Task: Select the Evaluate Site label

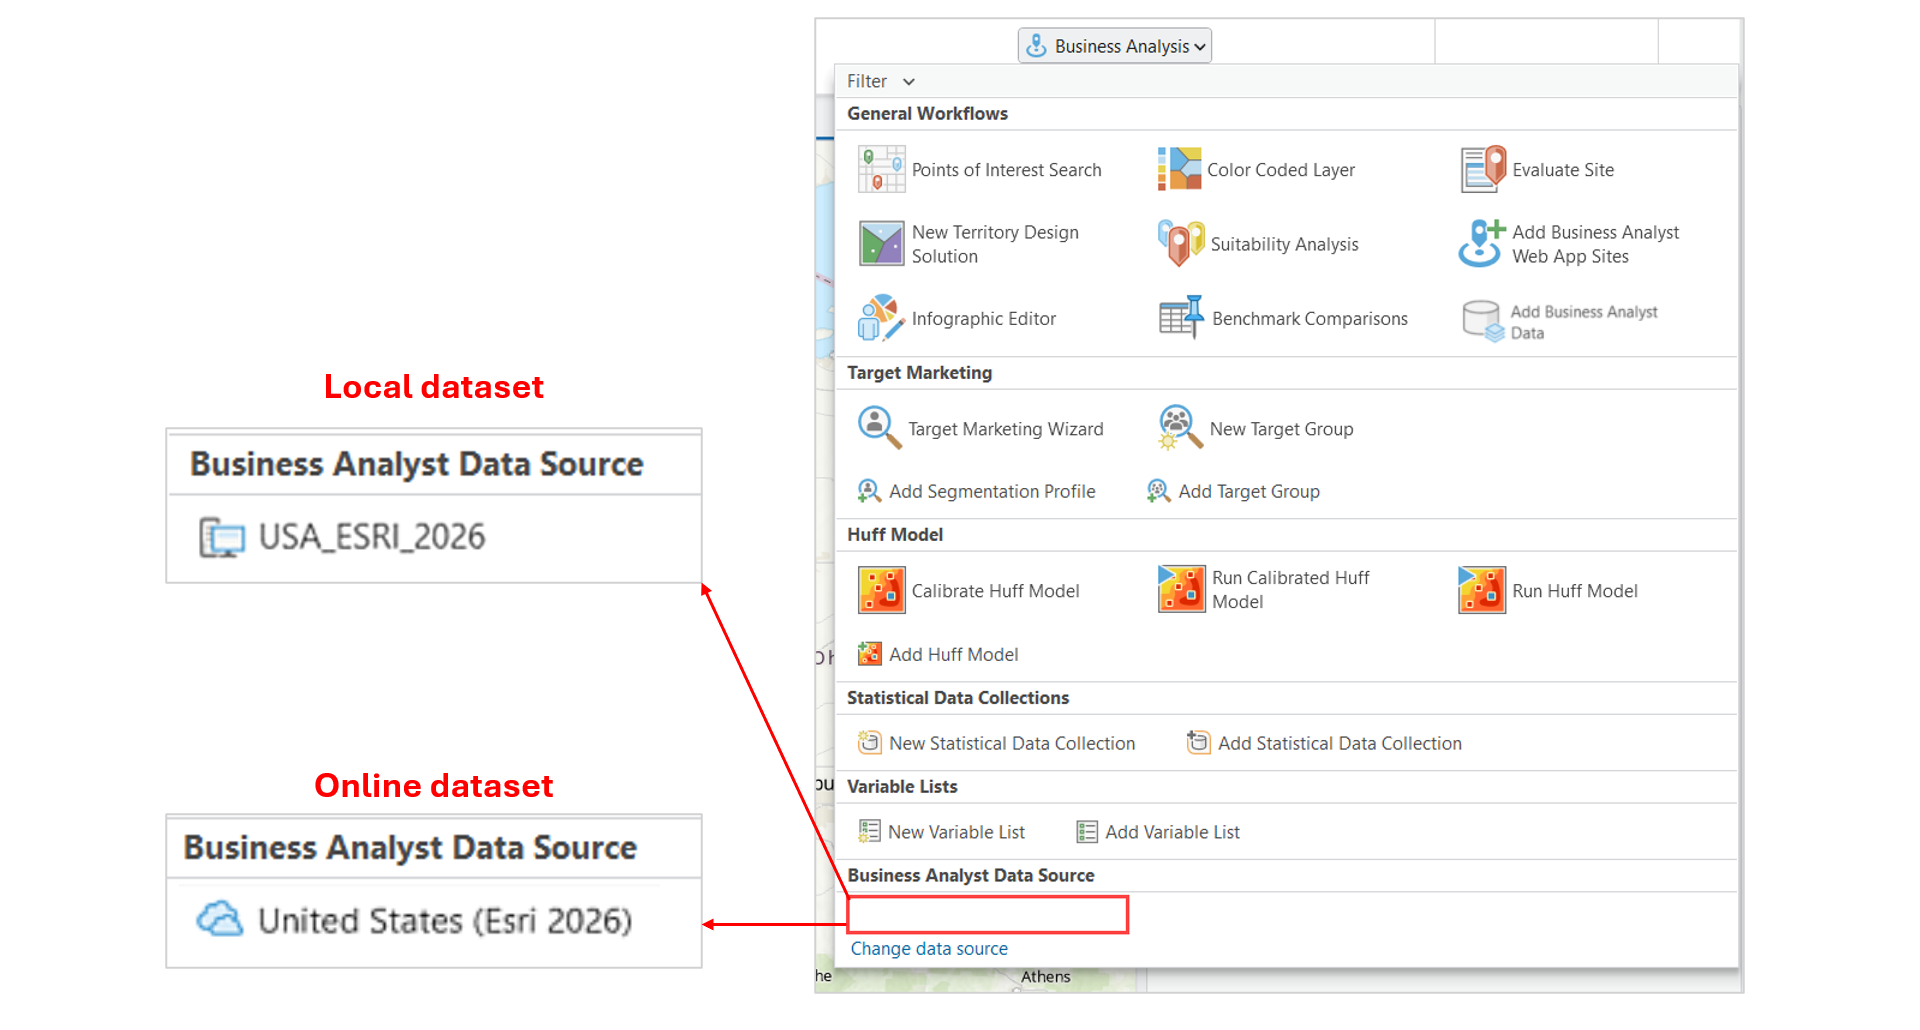Action: [x=1563, y=170]
